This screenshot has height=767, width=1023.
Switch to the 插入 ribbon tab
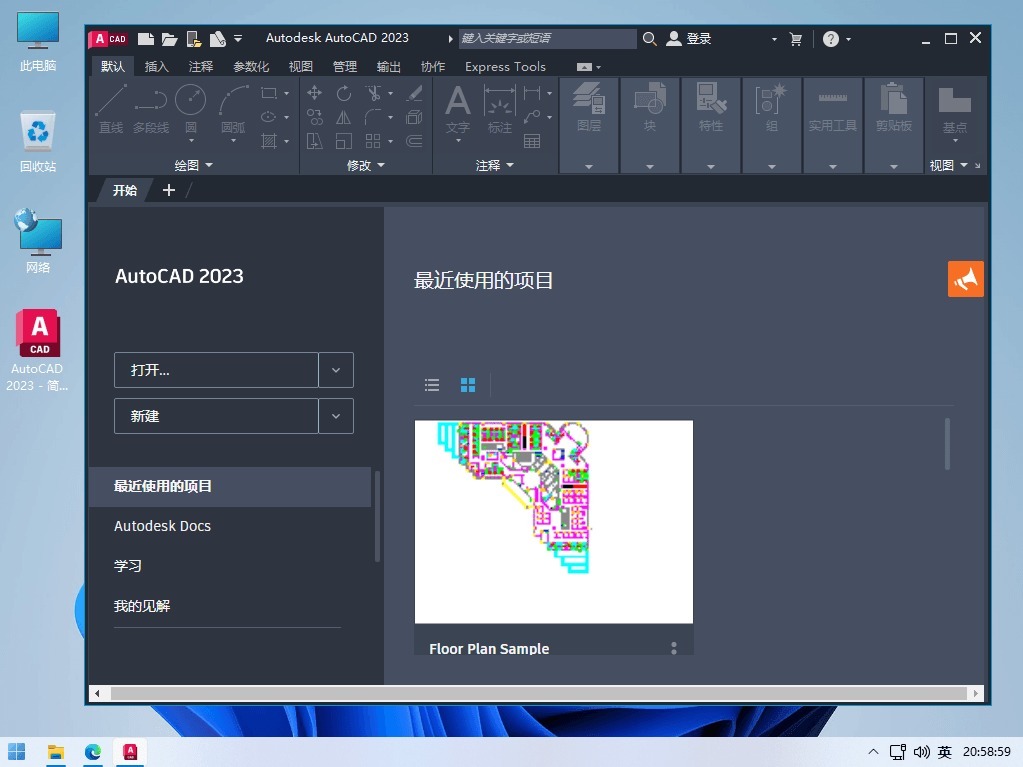pos(156,66)
